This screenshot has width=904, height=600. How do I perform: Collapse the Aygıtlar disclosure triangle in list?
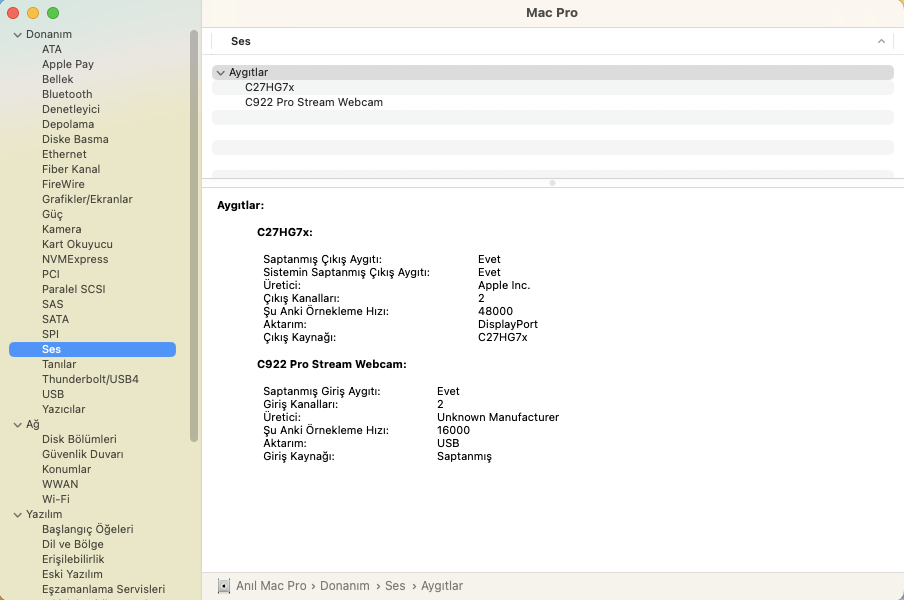tap(220, 72)
